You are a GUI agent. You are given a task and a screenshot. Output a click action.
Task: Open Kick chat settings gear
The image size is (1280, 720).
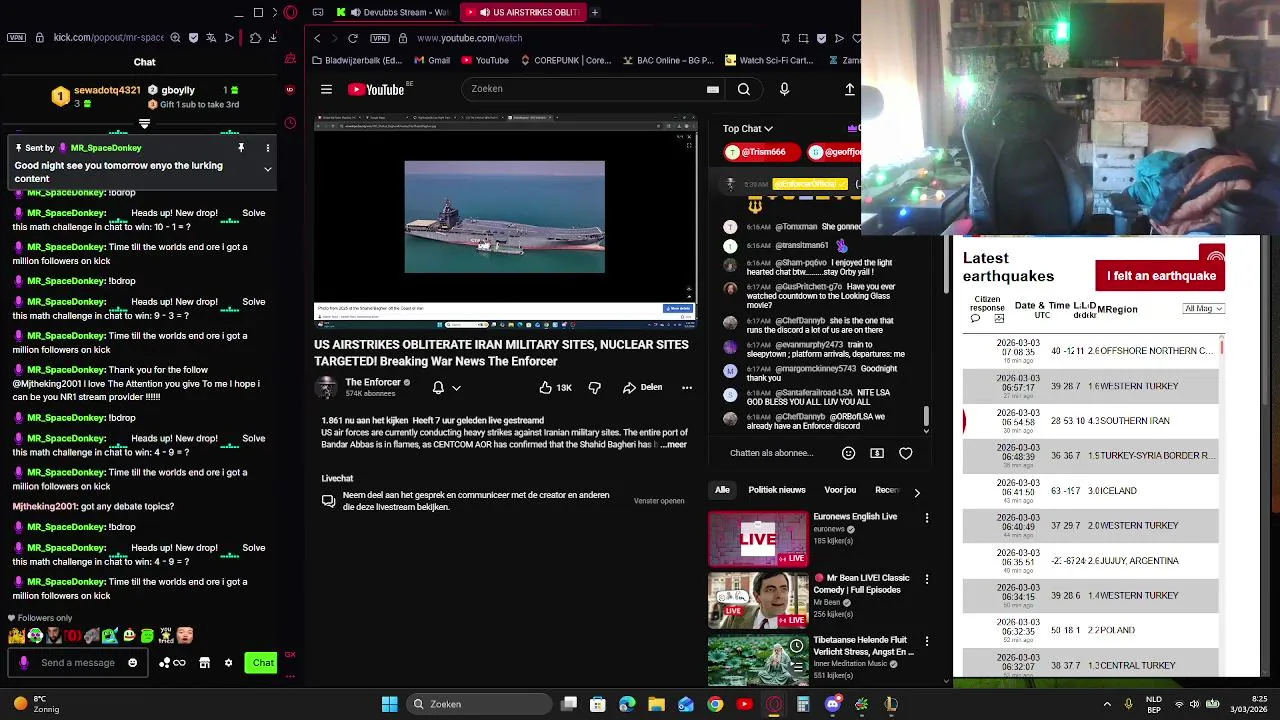click(228, 662)
